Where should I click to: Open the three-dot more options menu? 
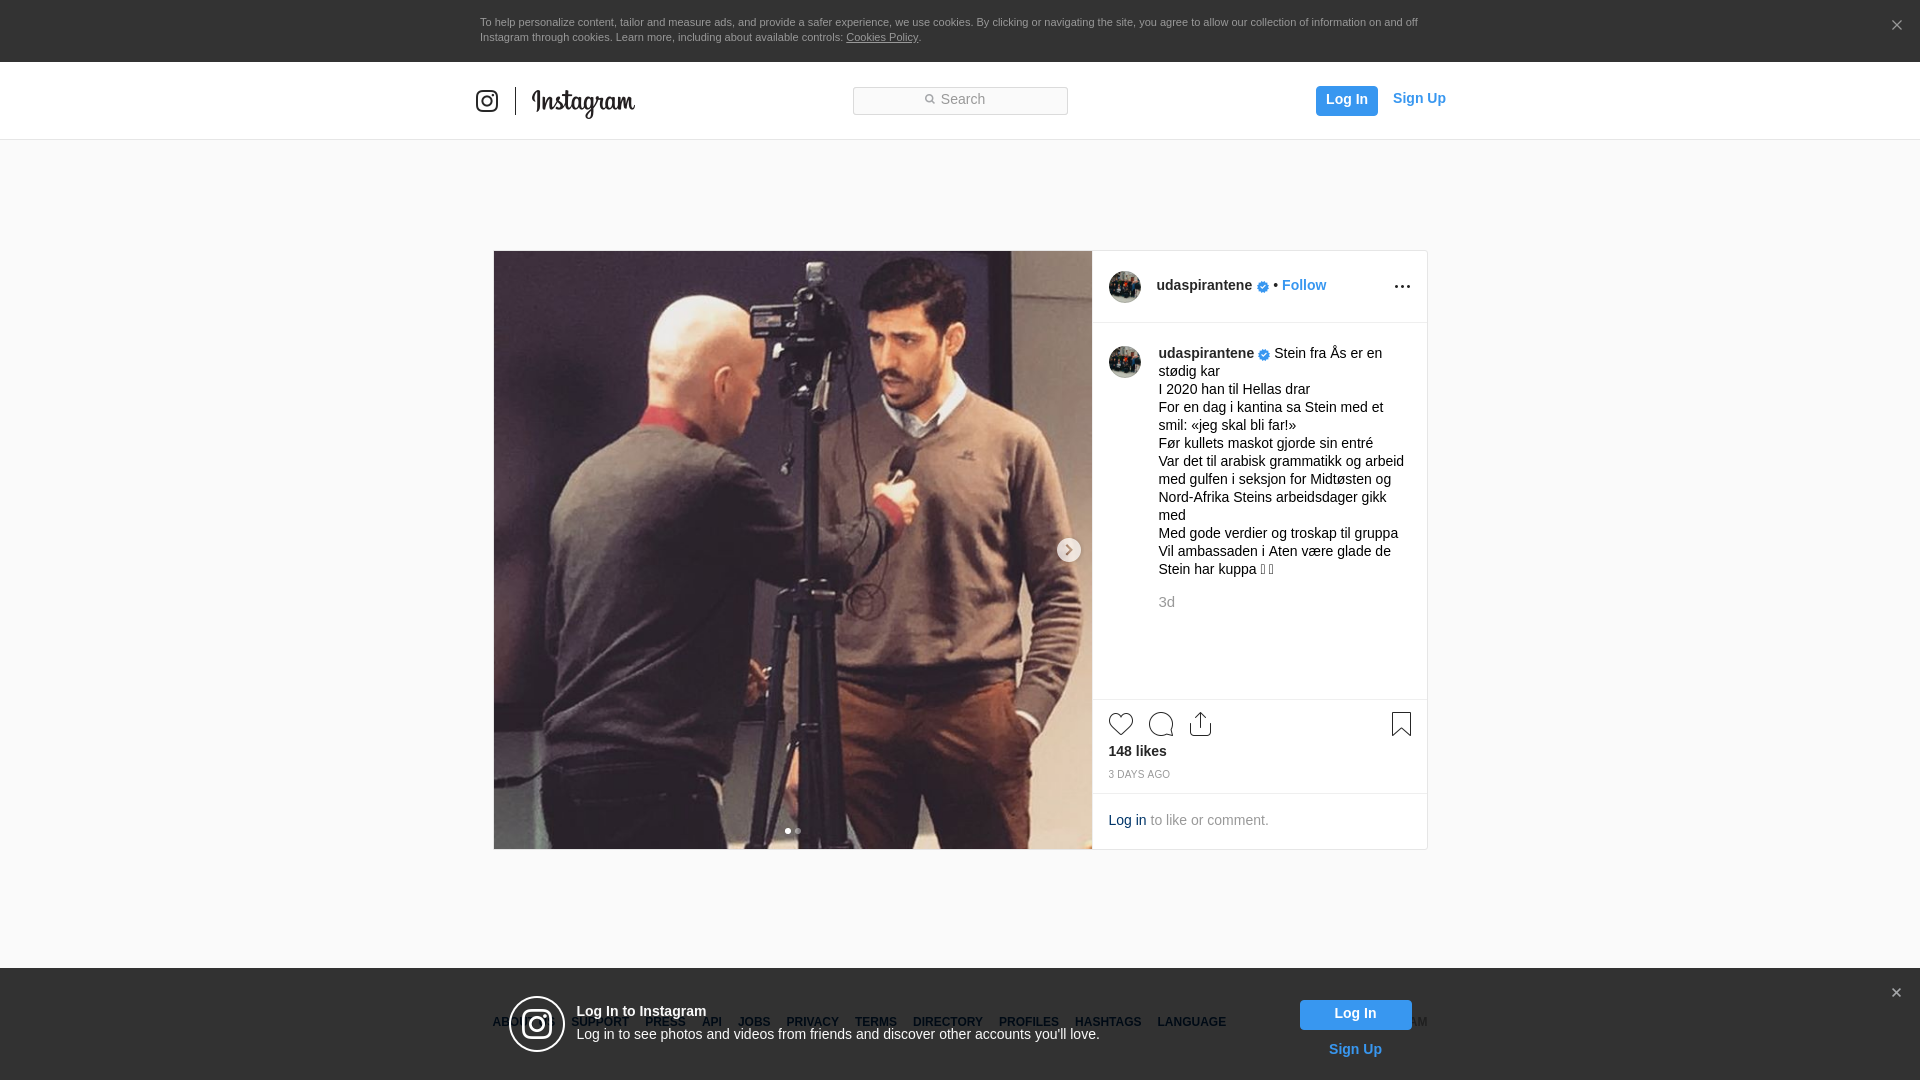click(x=1402, y=287)
